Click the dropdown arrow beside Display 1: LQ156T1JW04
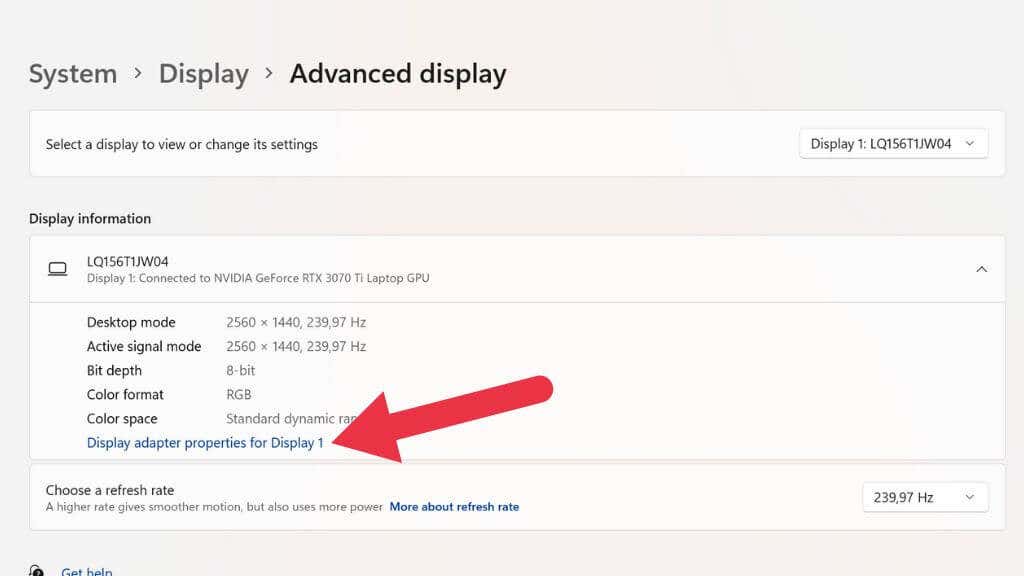1024x576 pixels. tap(969, 143)
